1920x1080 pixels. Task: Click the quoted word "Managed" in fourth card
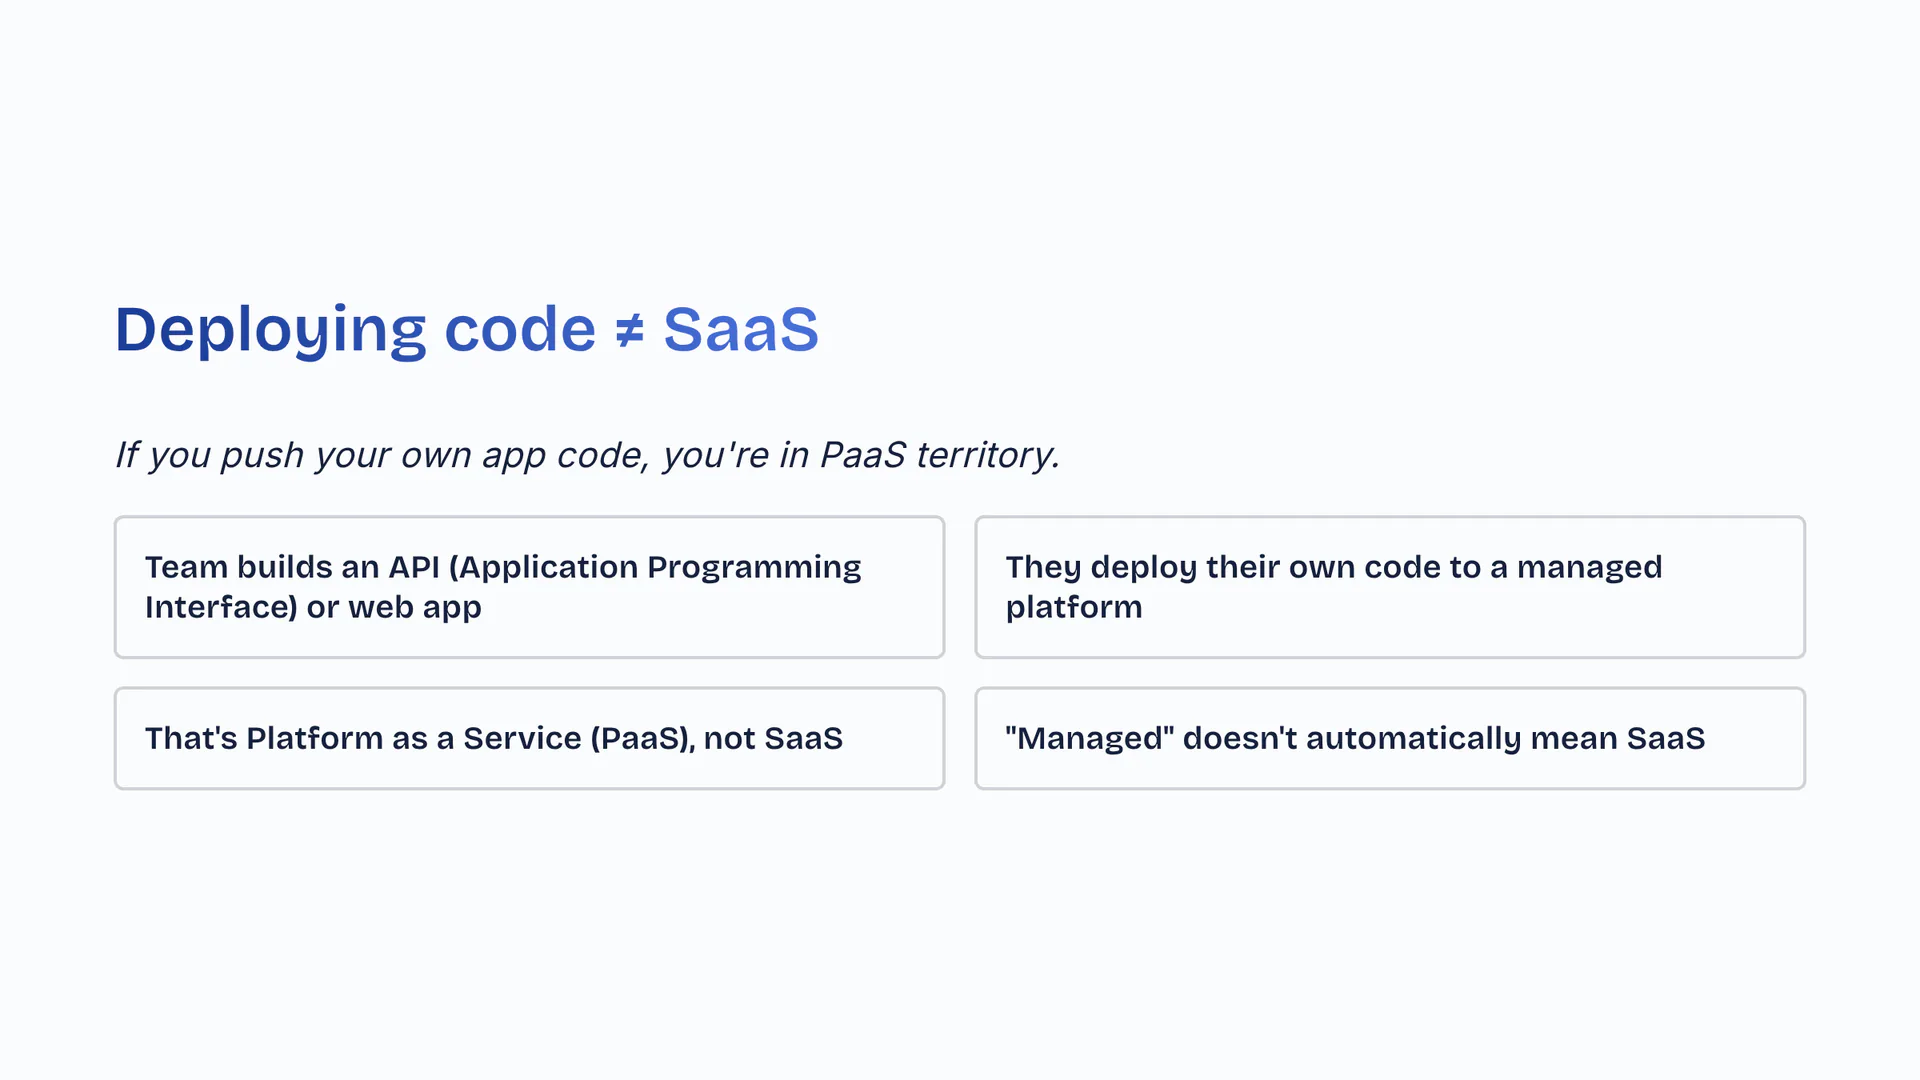coord(1089,738)
